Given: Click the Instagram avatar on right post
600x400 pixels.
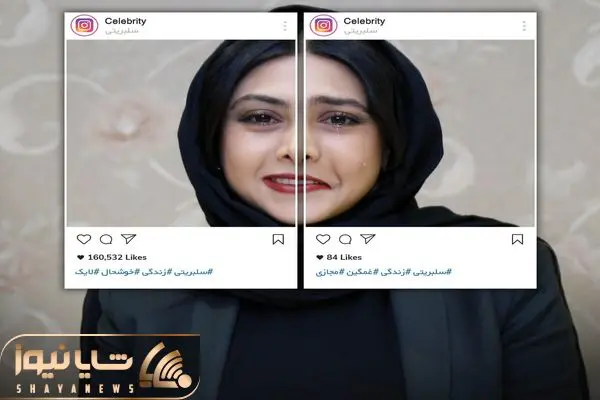Looking at the screenshot, I should pos(323,25).
